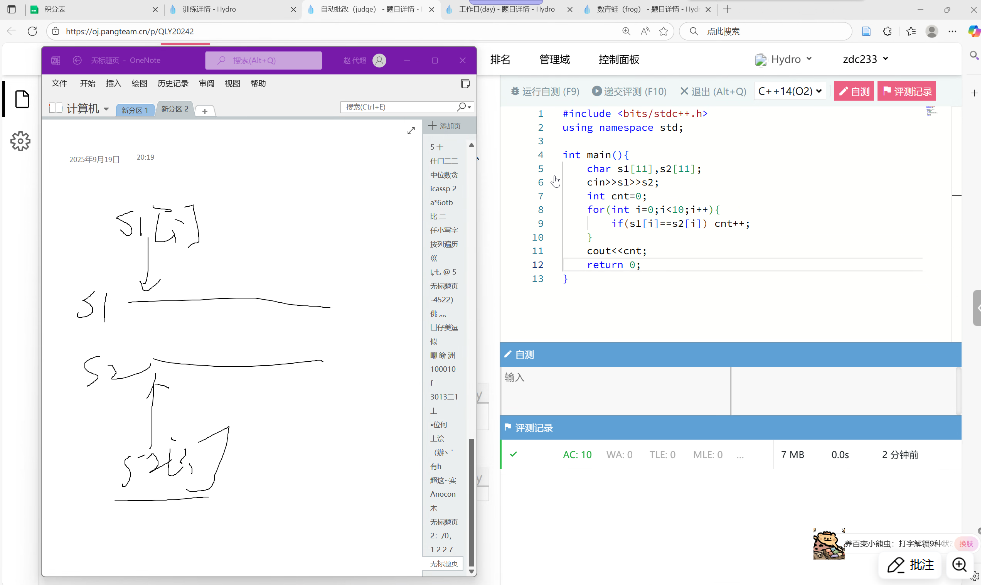Open a new browser tab
This screenshot has height=585, width=981.
(x=727, y=9)
